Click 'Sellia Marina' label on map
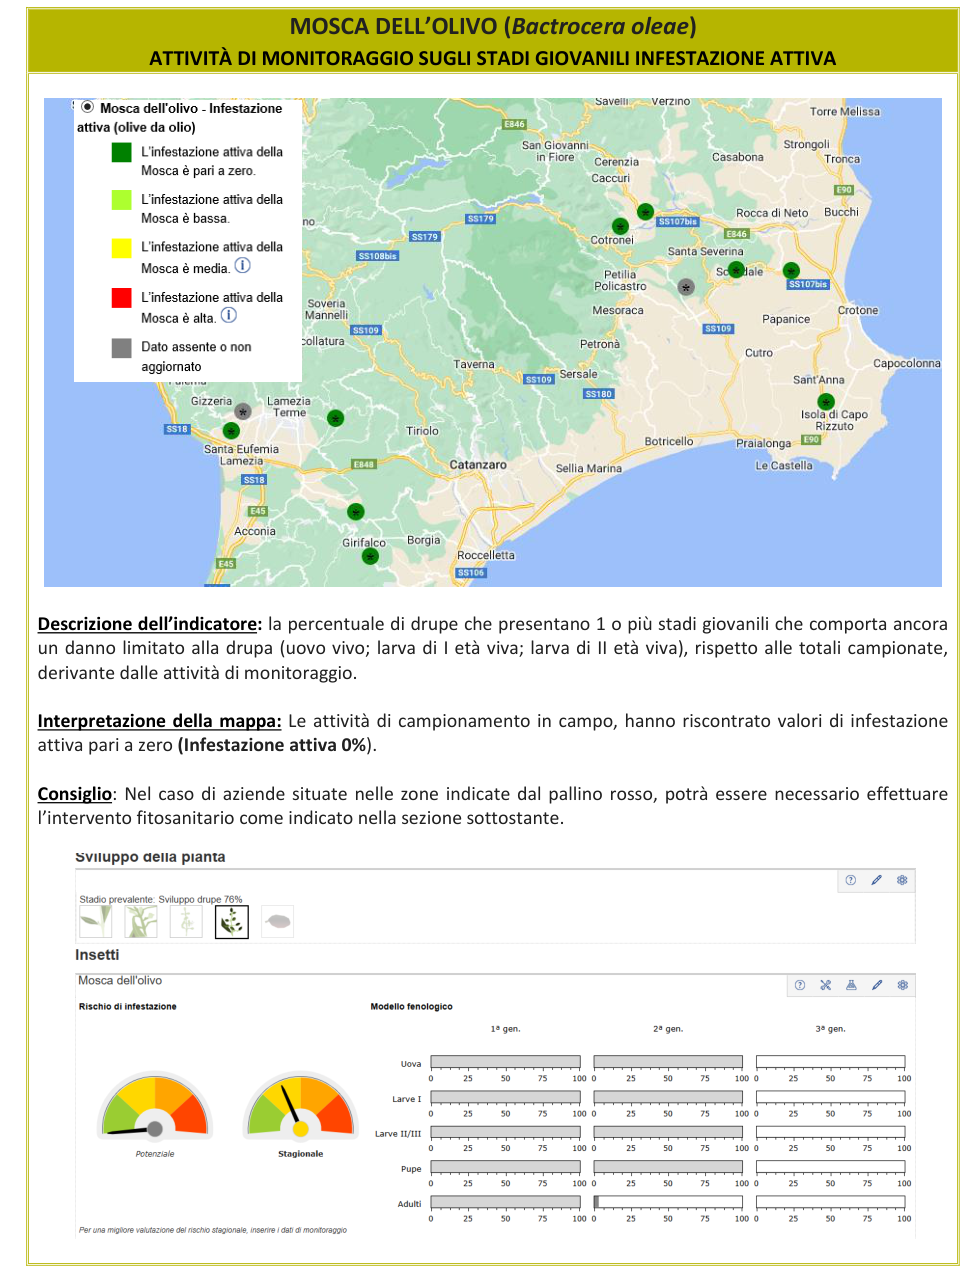Screen dimensions: 979x1278 [x=589, y=468]
